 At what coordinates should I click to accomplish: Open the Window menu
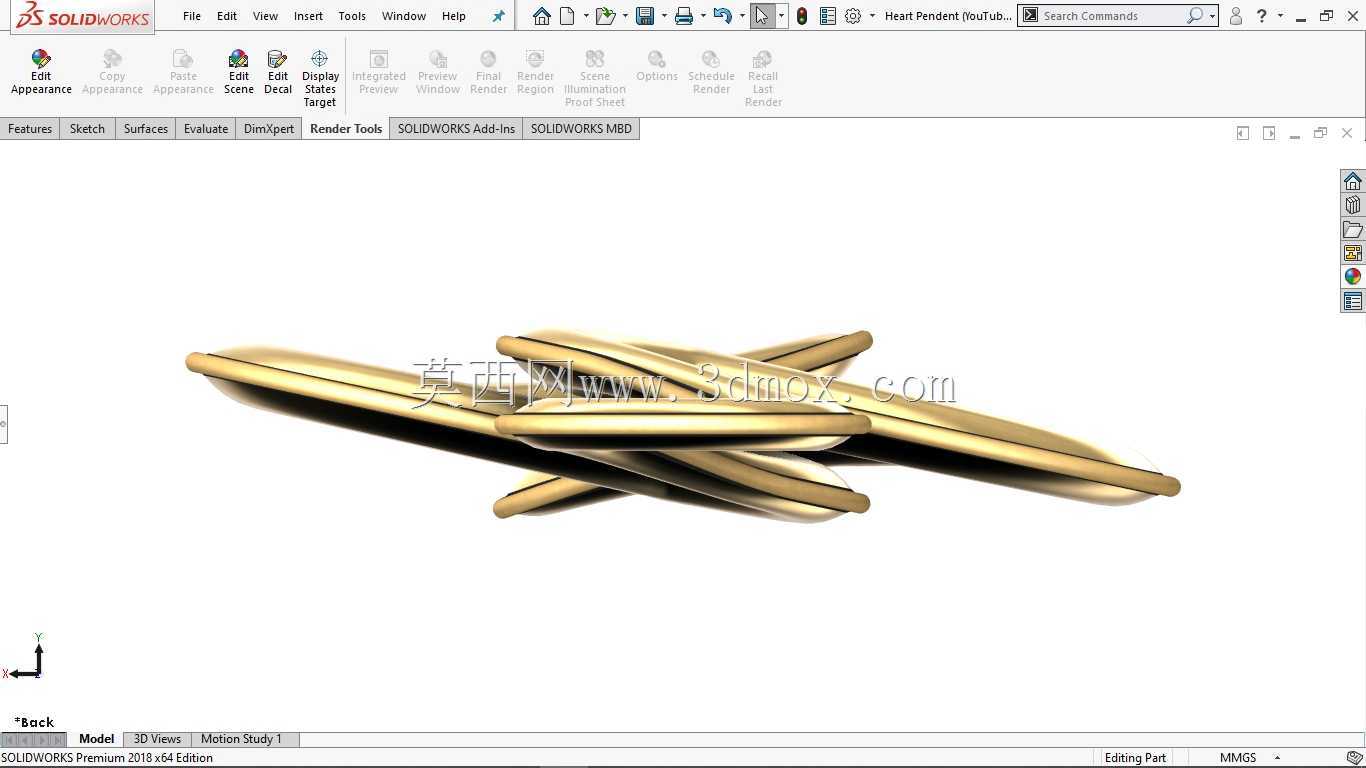(404, 16)
